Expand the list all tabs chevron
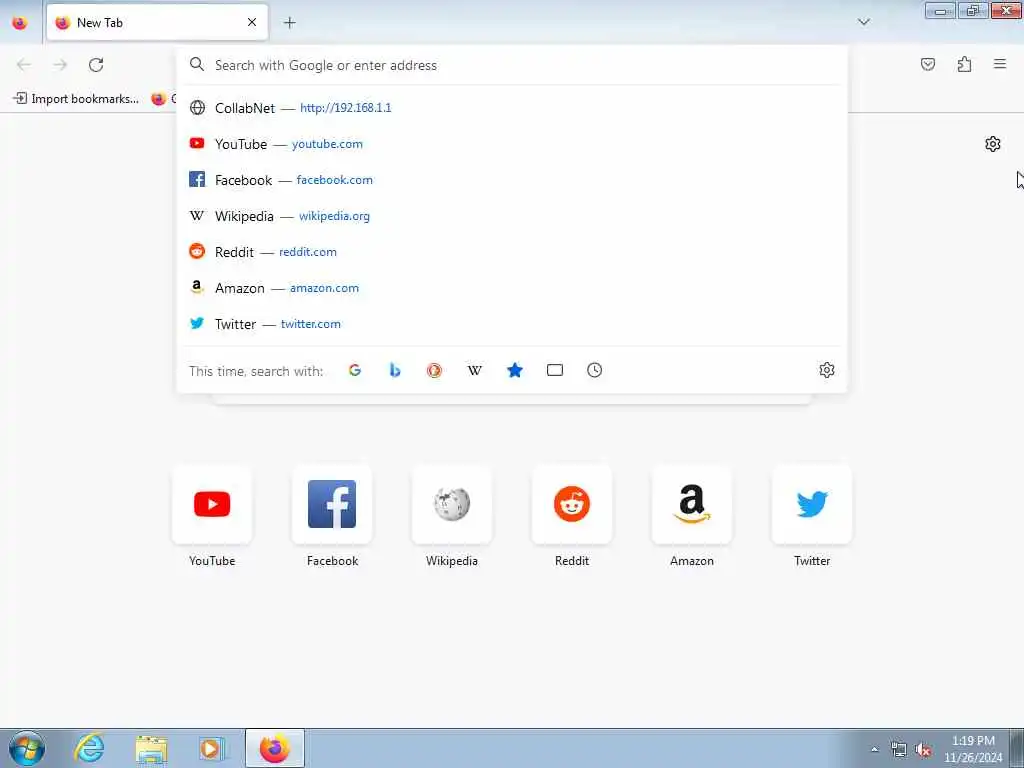 (x=863, y=22)
